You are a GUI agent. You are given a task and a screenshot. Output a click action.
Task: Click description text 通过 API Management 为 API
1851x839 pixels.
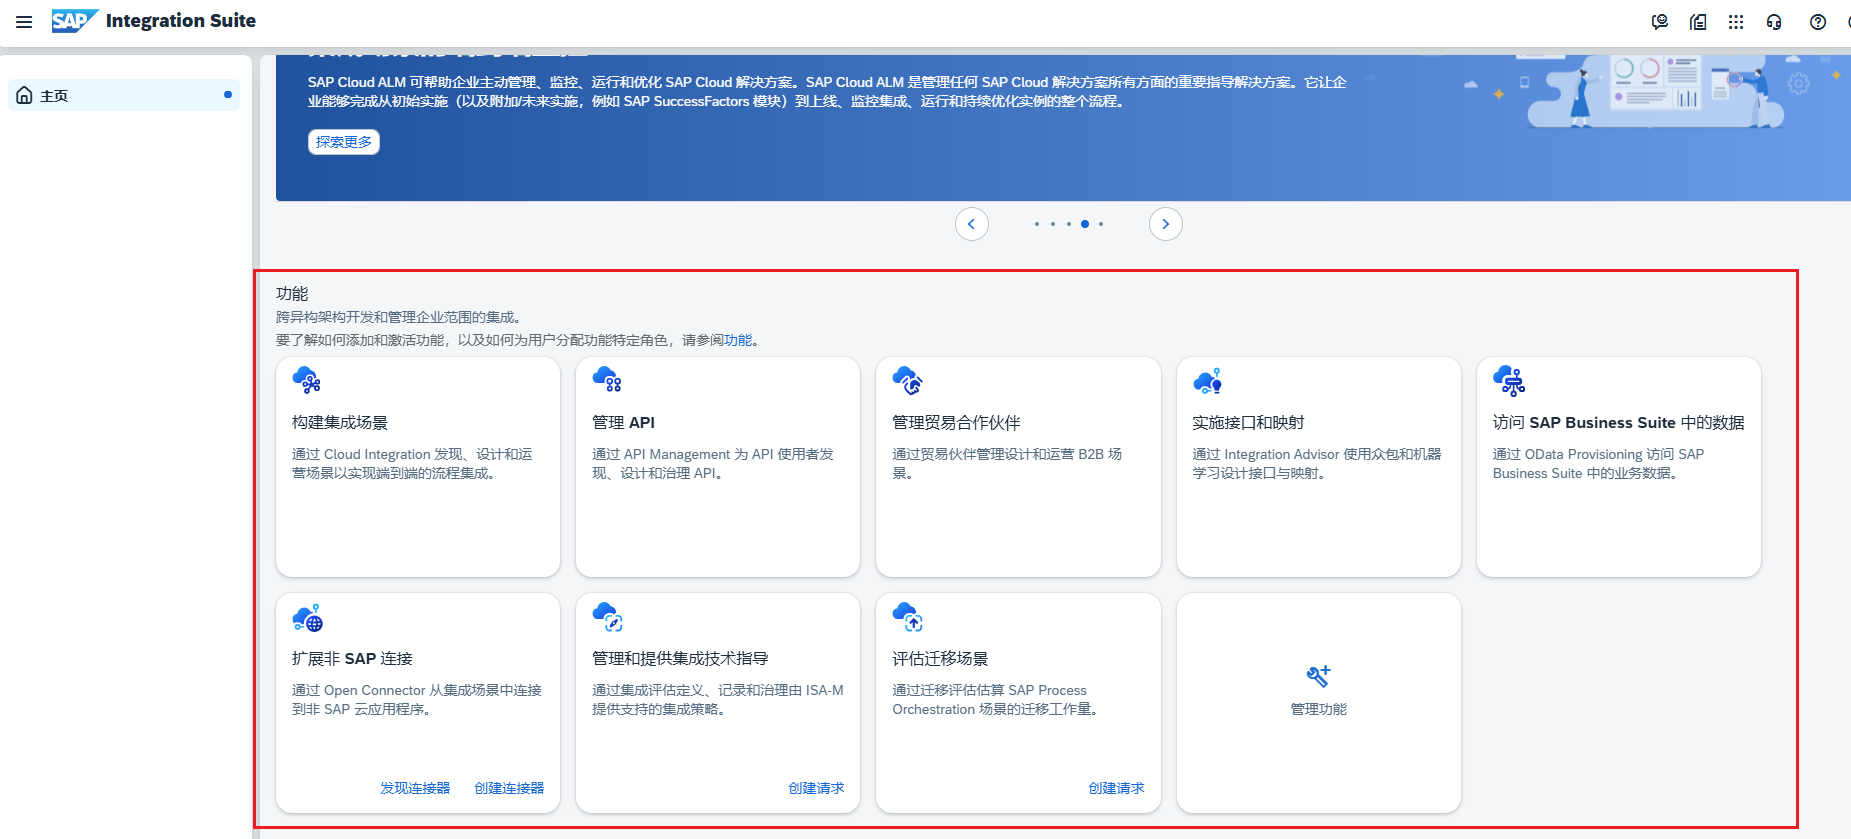[713, 464]
